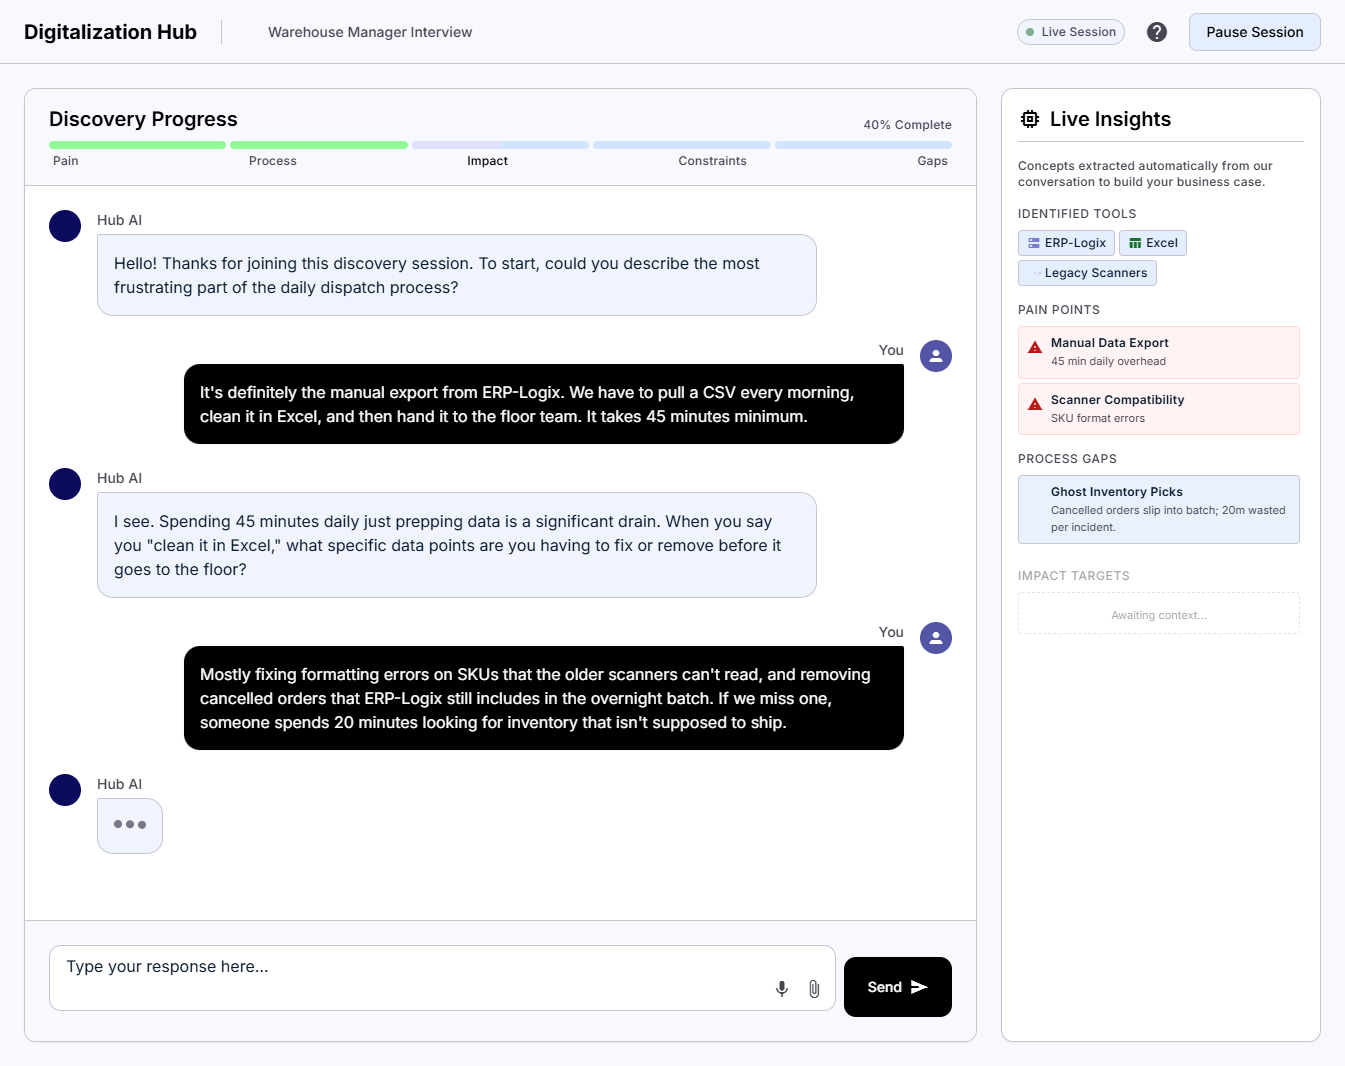1345x1066 pixels.
Task: Click the IDENTIFIED TOOLS heading
Action: 1077,214
